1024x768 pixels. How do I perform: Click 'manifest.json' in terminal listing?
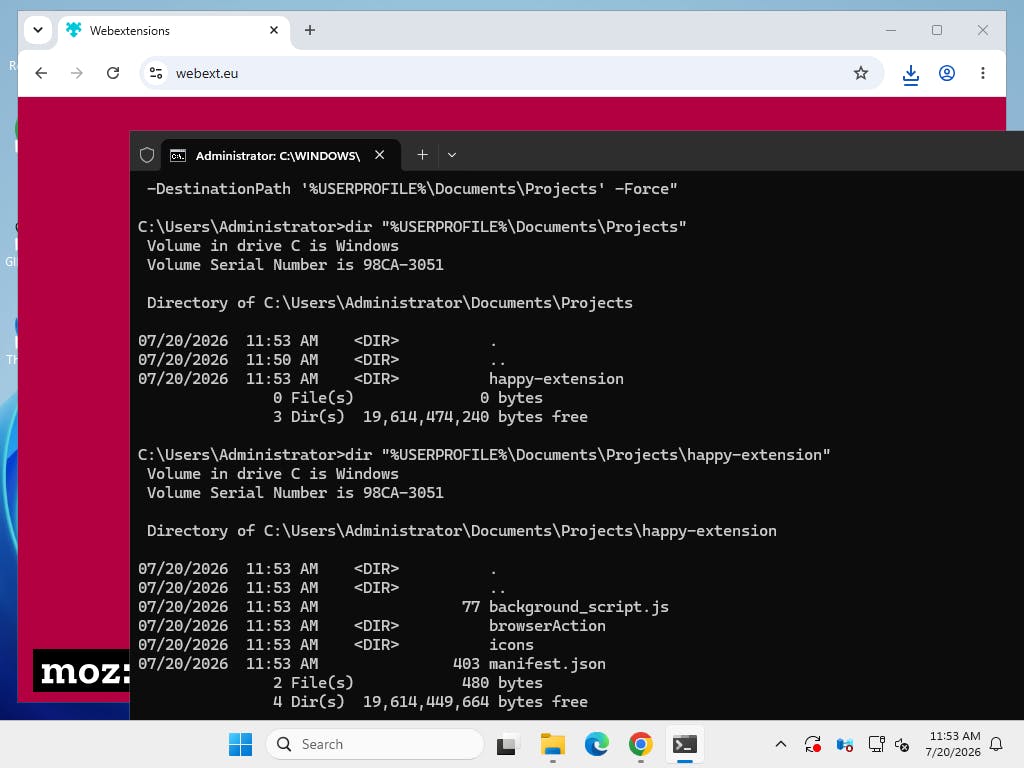pos(547,664)
